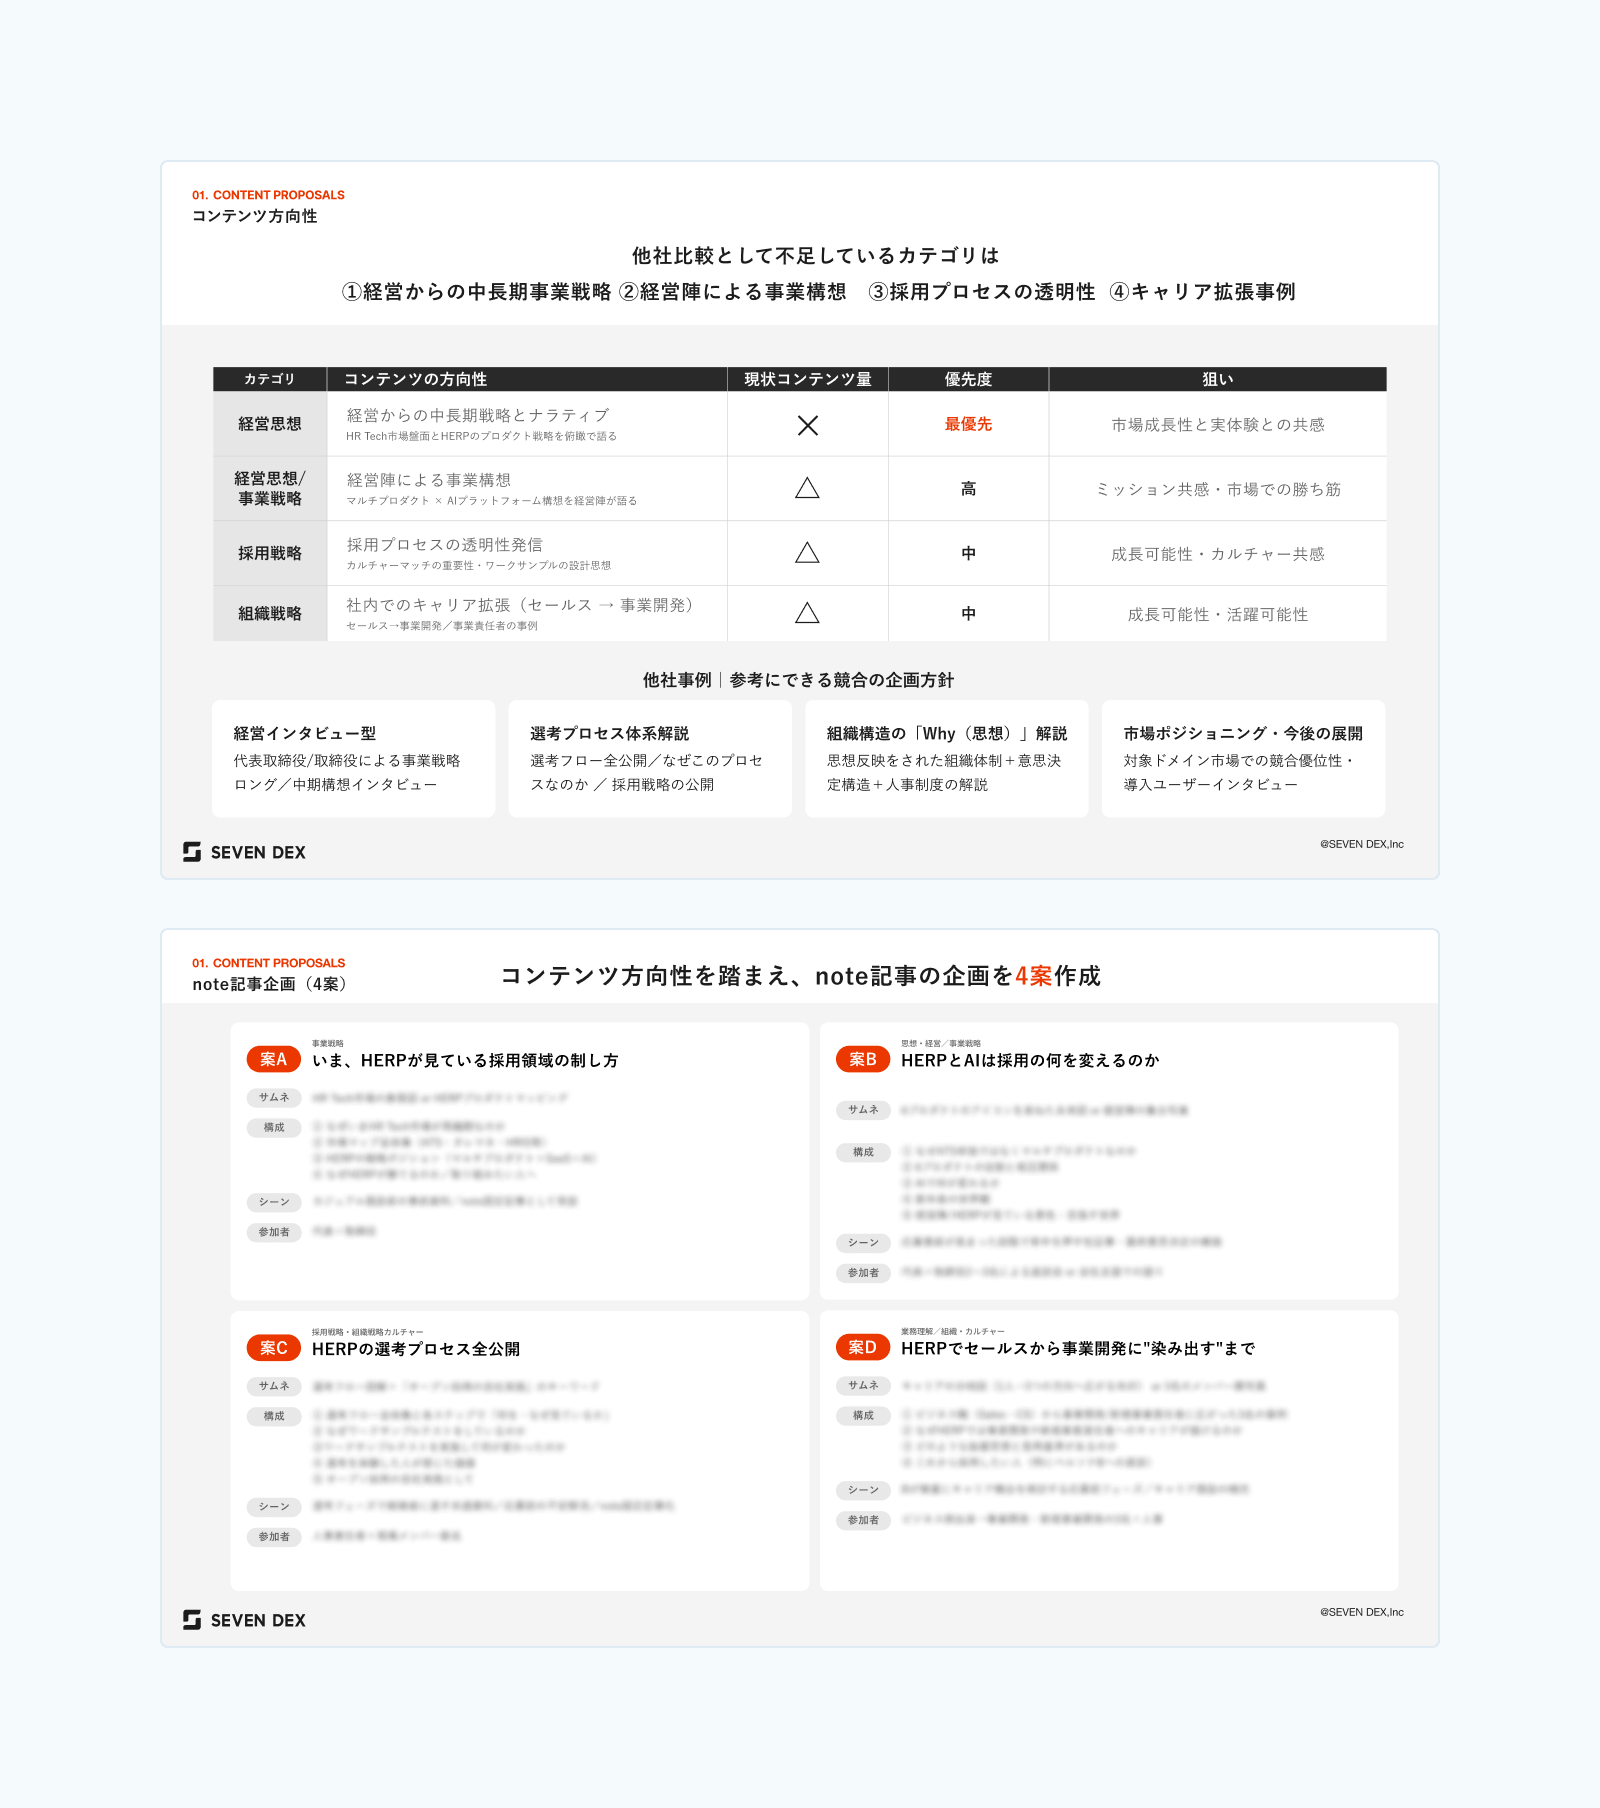The height and width of the screenshot is (1808, 1600).
Task: Open the 選考プロセス体系解説 card
Action: tap(650, 759)
